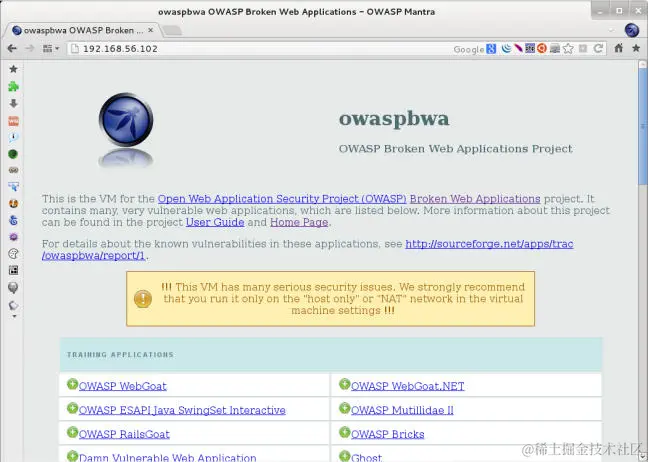The width and height of the screenshot is (648, 462).
Task: Open the toolbar menu dropdown beside forward arrow
Action: (x=50, y=49)
